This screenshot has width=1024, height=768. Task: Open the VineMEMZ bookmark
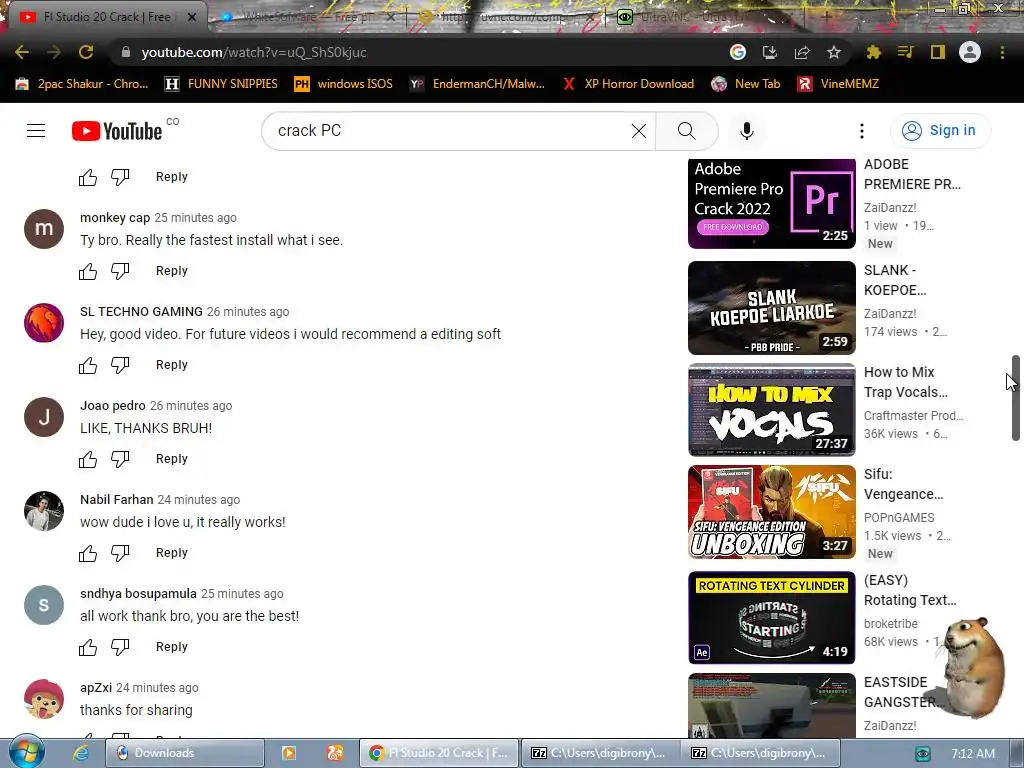pyautogui.click(x=839, y=84)
